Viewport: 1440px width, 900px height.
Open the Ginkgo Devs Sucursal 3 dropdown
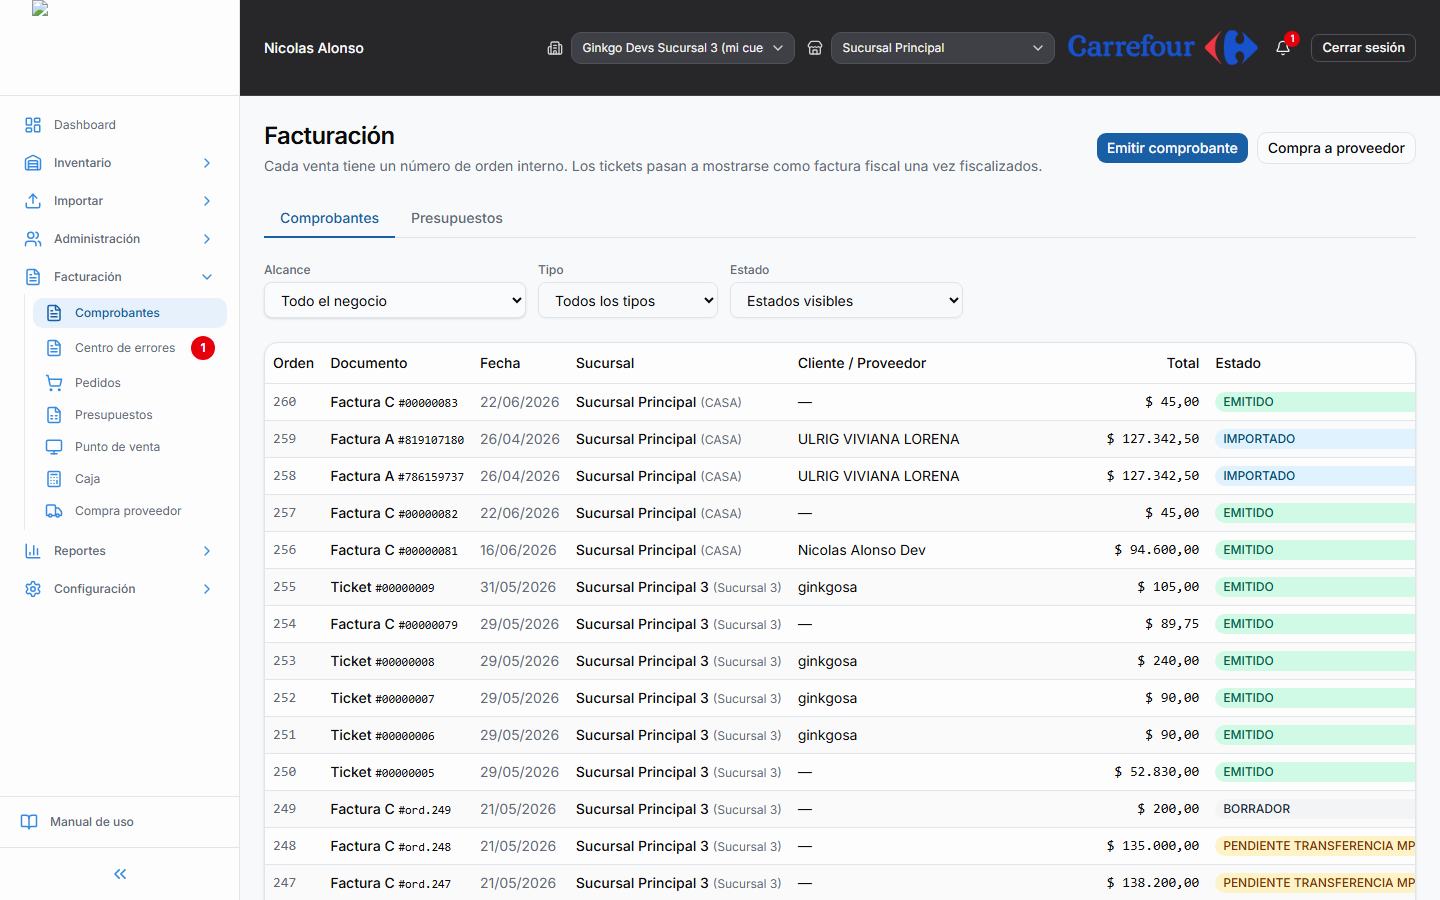pos(683,48)
